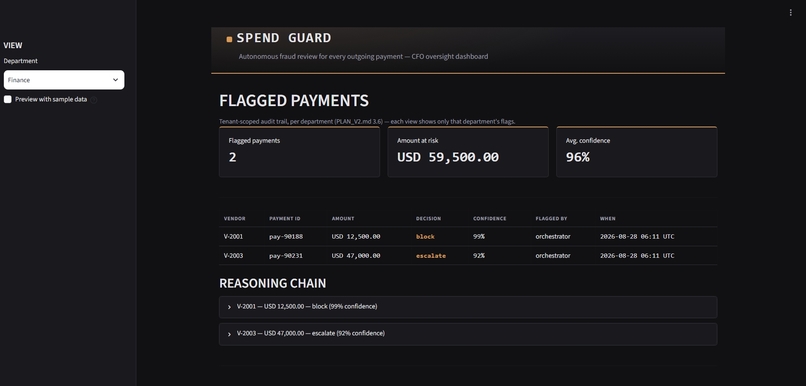The width and height of the screenshot is (806, 386).
Task: Click the CONFIDENCE column header
Action: (489, 218)
